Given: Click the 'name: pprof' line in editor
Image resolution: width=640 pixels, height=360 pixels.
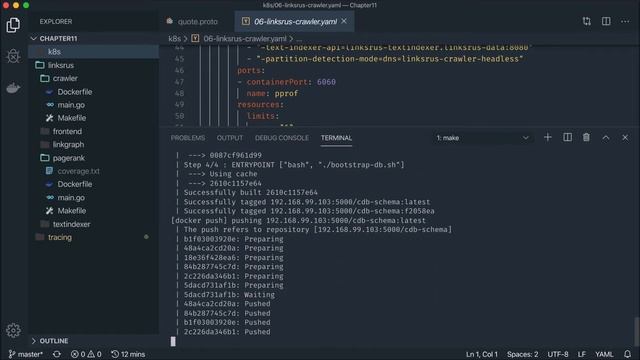Looking at the screenshot, I should 272,93.
